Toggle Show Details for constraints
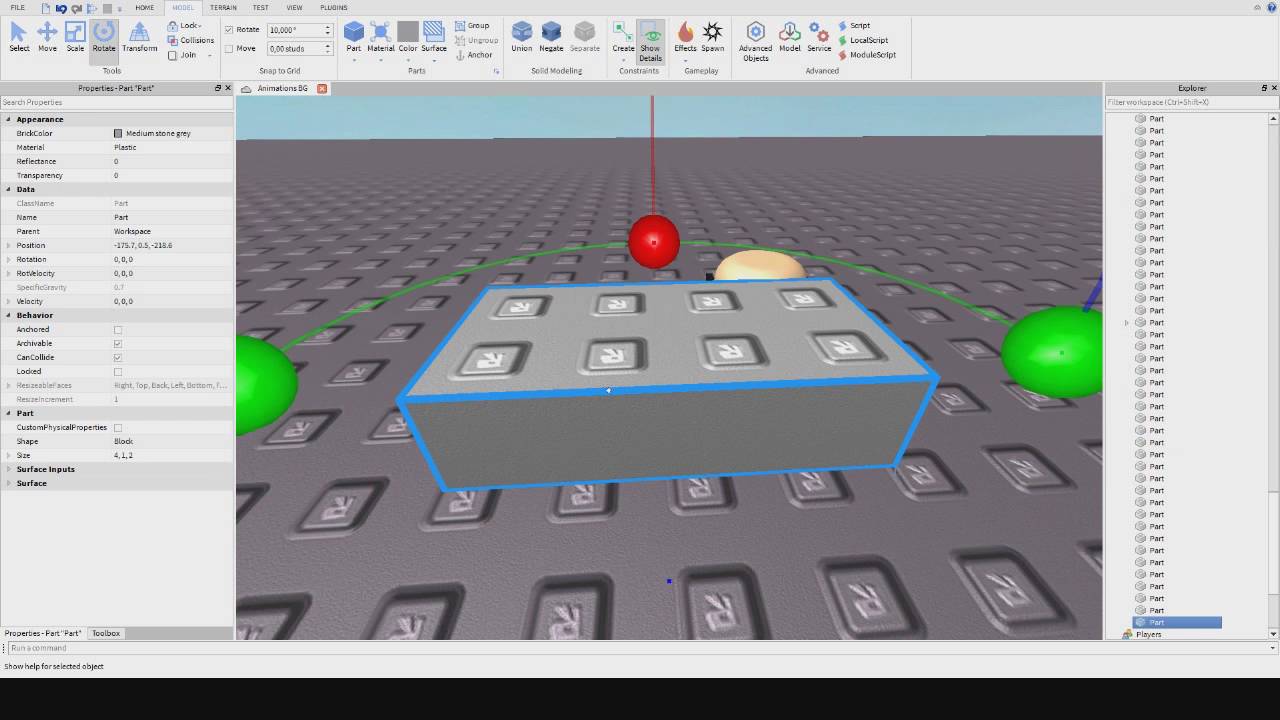This screenshot has width=1280, height=720. (x=650, y=42)
